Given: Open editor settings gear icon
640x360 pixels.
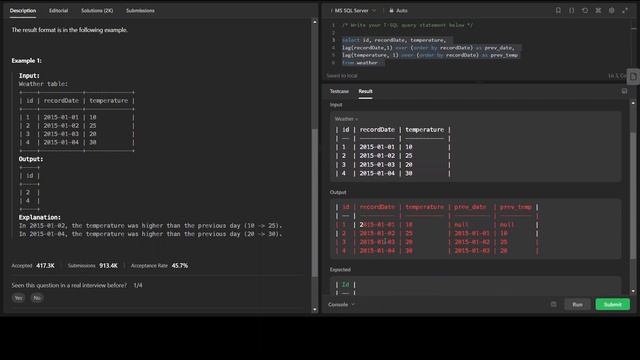Looking at the screenshot, I should click(x=611, y=11).
